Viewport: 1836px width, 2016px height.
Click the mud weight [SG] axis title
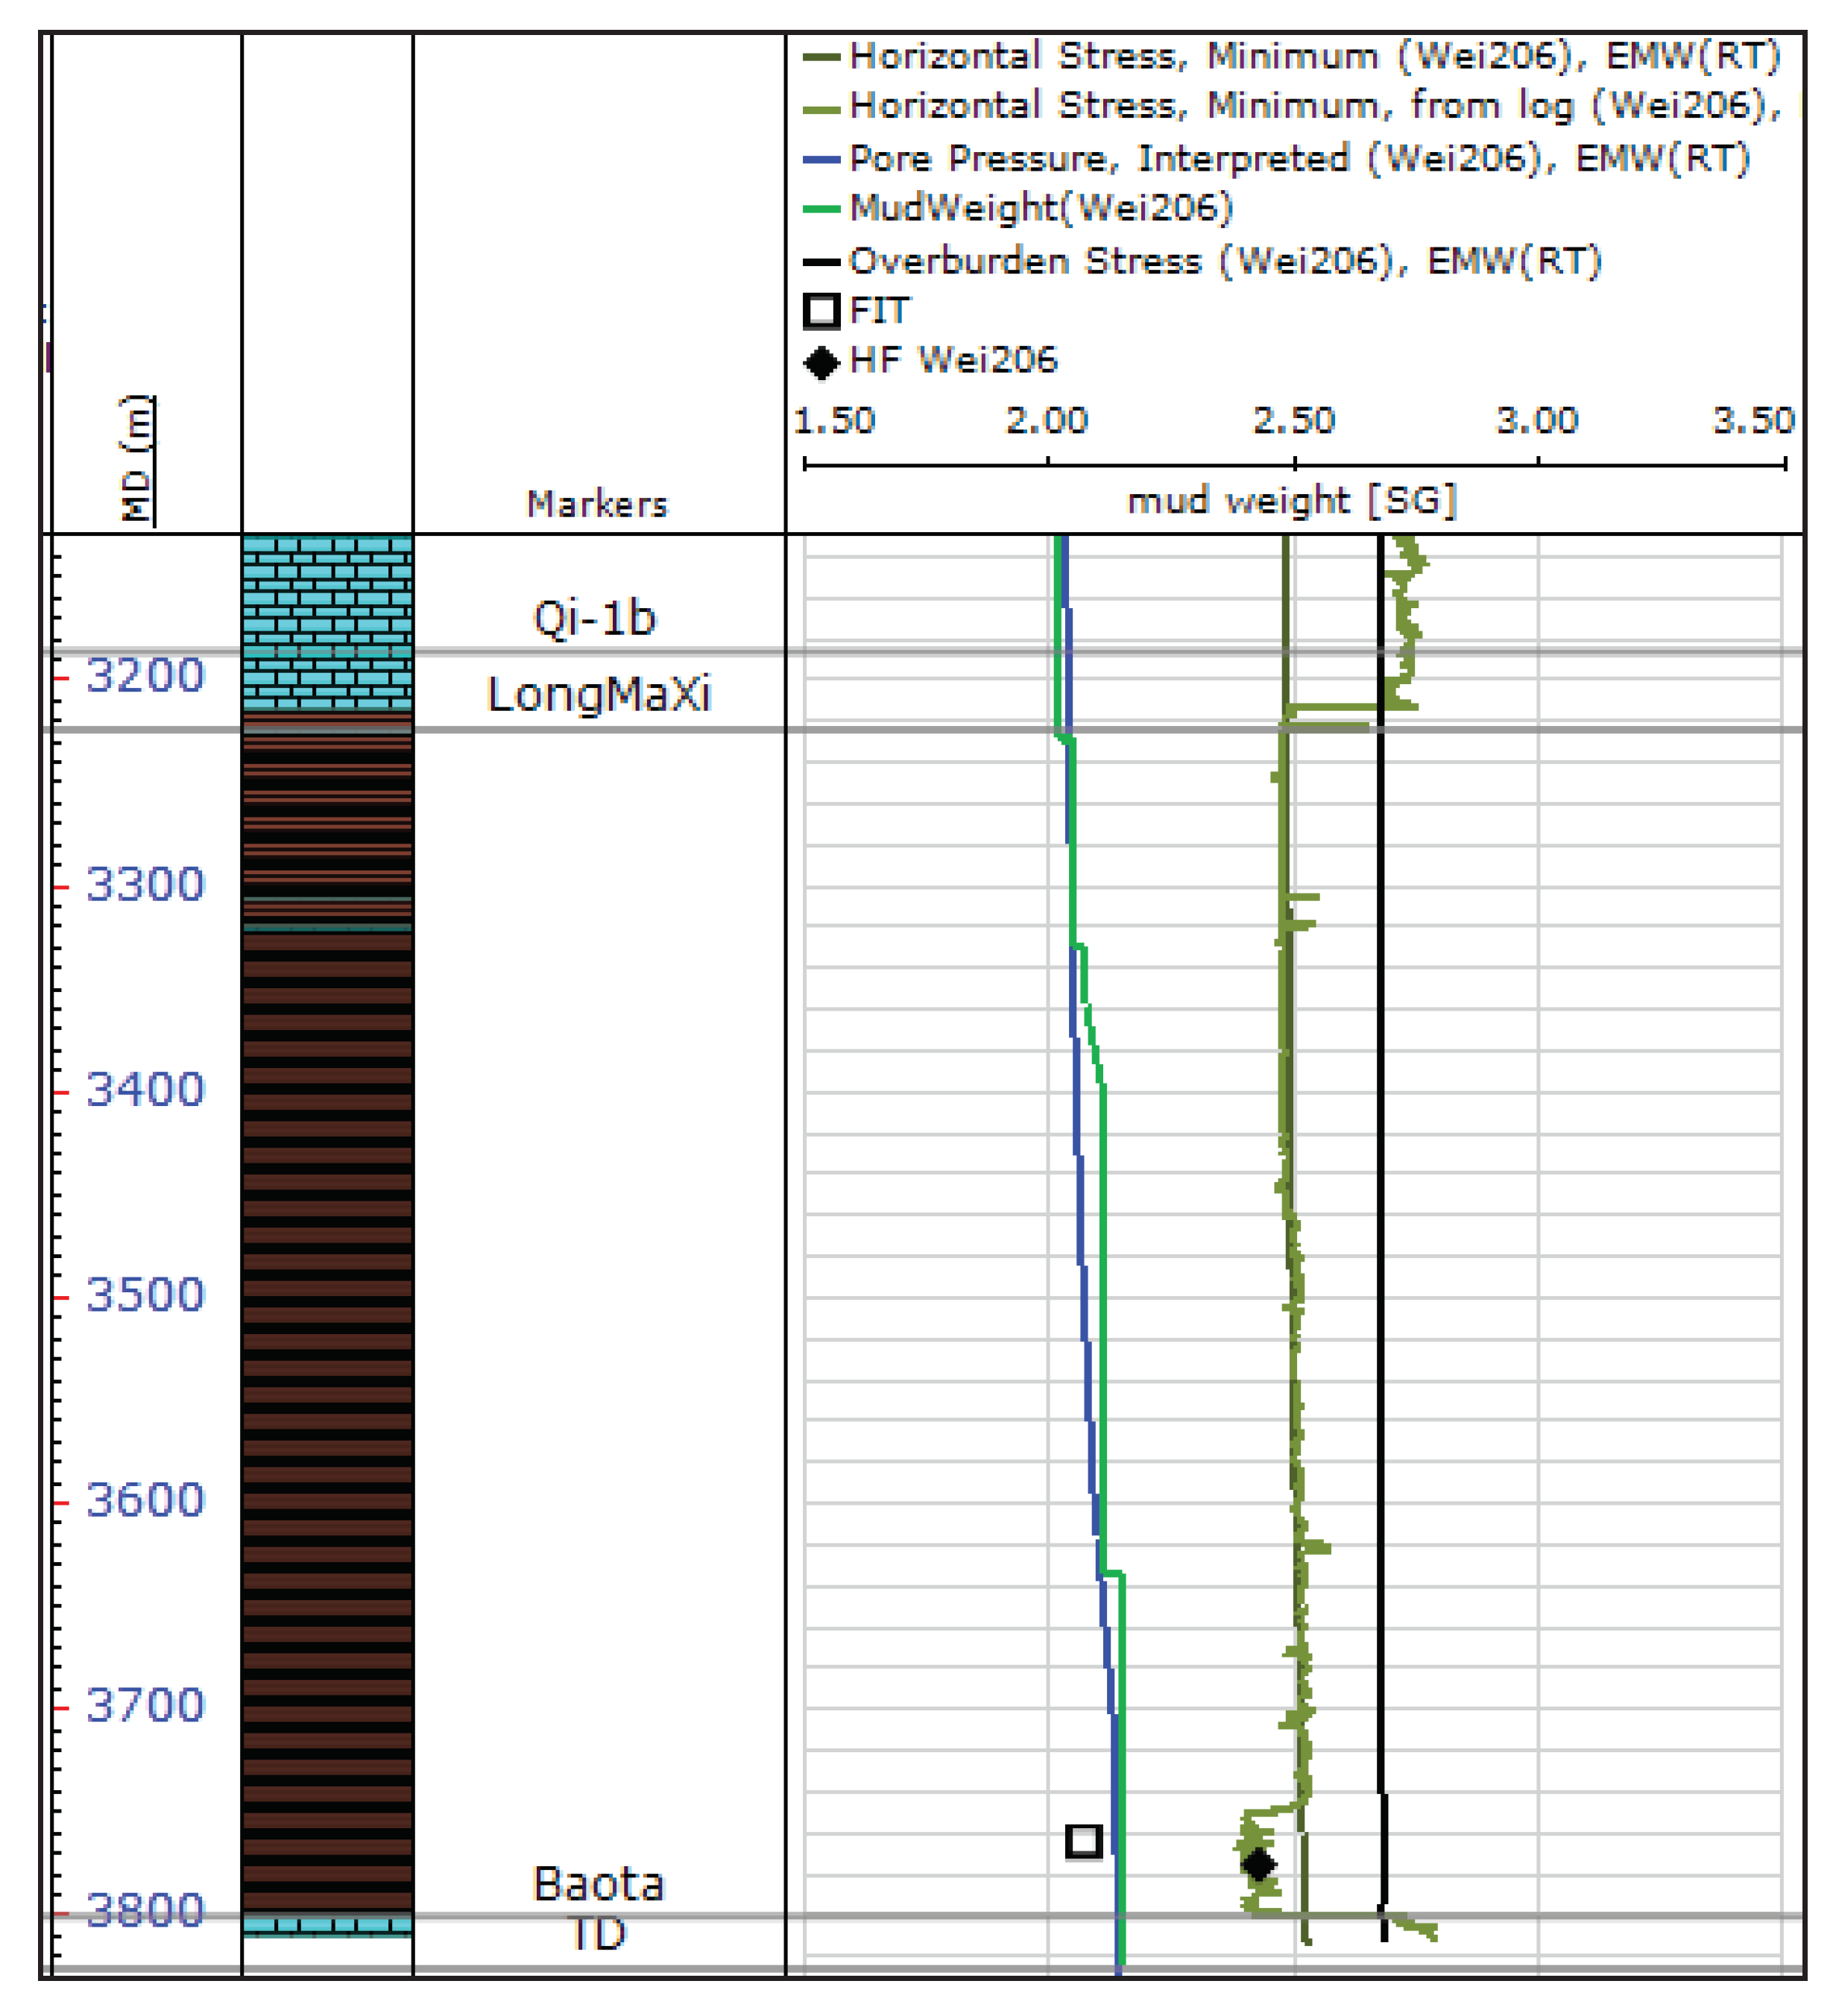(x=1292, y=500)
